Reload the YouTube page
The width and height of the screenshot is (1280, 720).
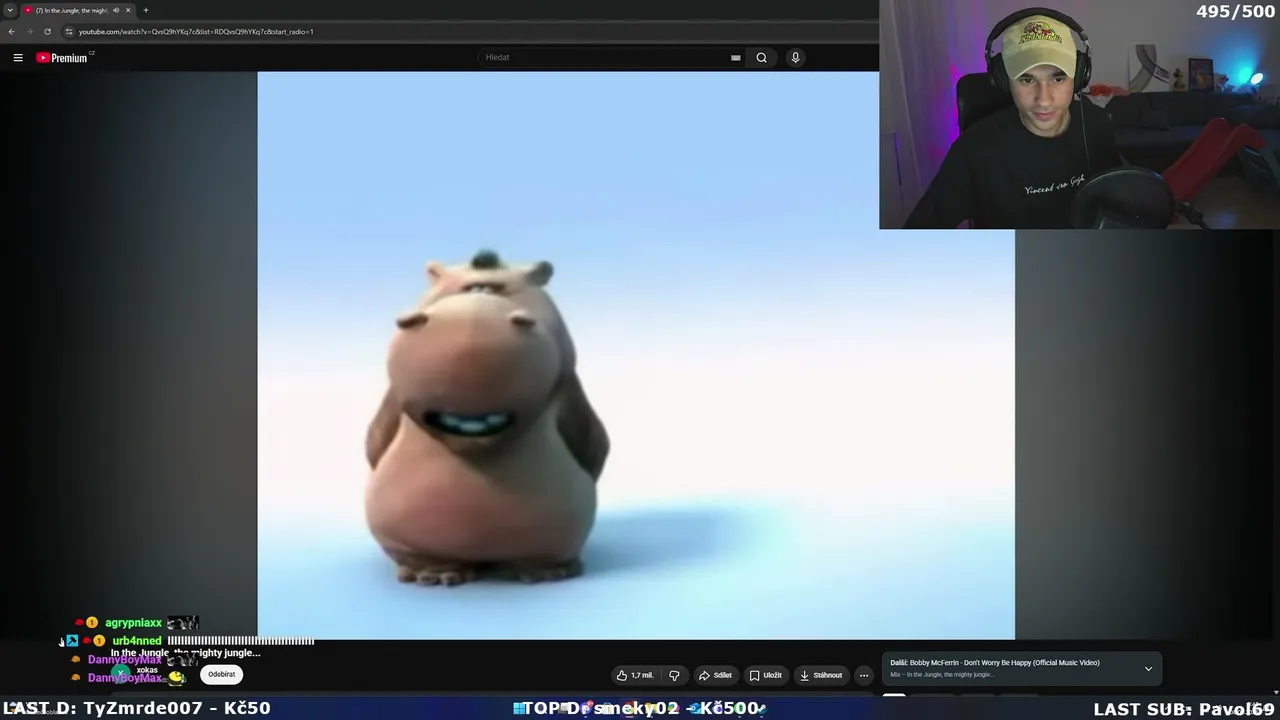point(47,32)
